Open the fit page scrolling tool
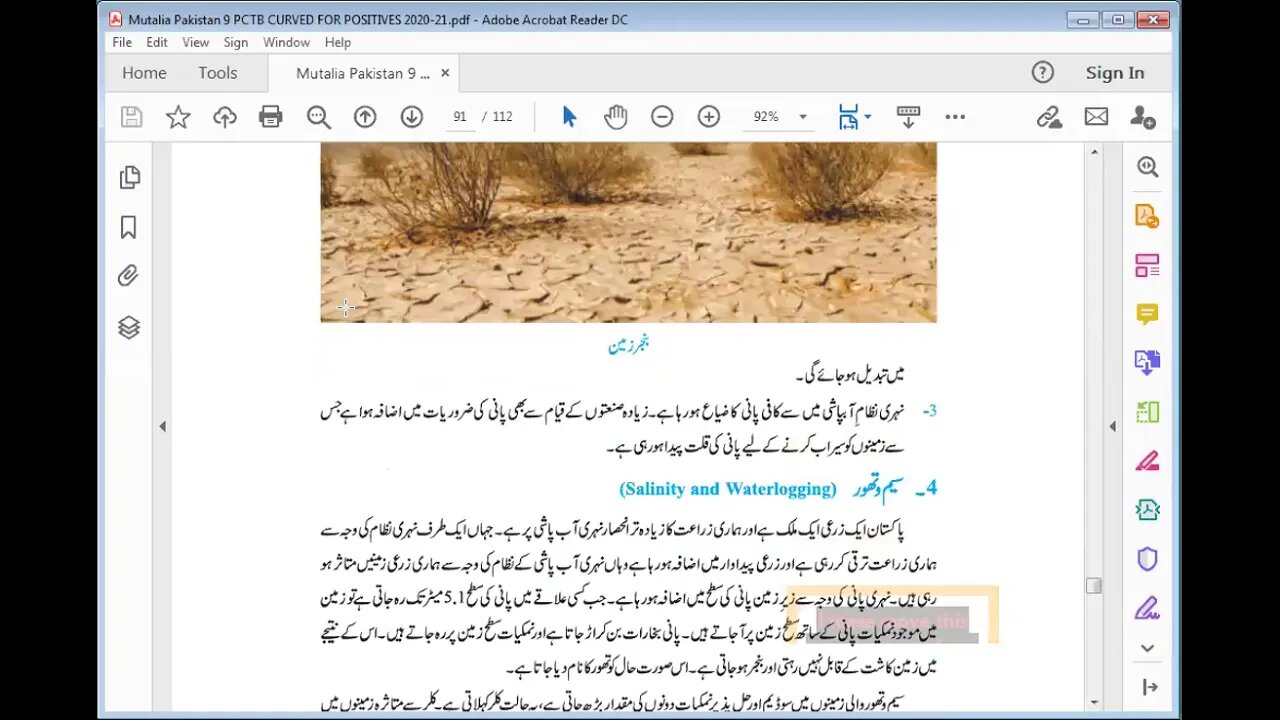The image size is (1280, 720). click(849, 117)
